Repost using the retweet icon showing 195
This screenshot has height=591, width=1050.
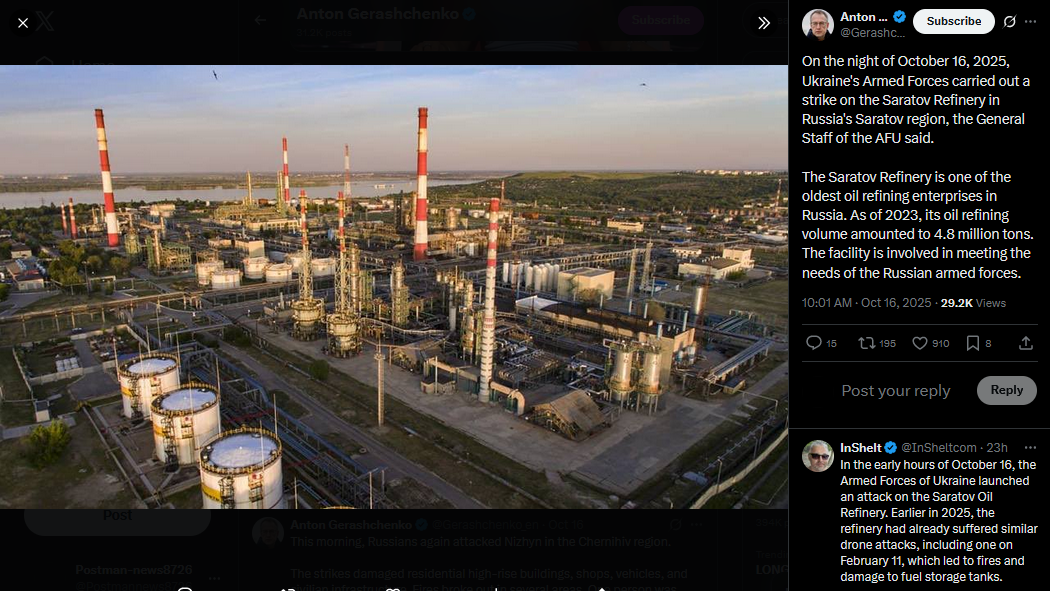click(x=877, y=343)
